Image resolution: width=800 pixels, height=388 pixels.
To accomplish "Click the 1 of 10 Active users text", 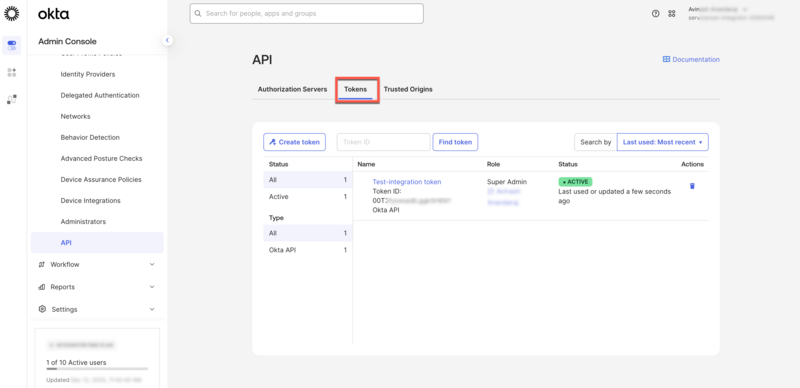I will [76, 363].
